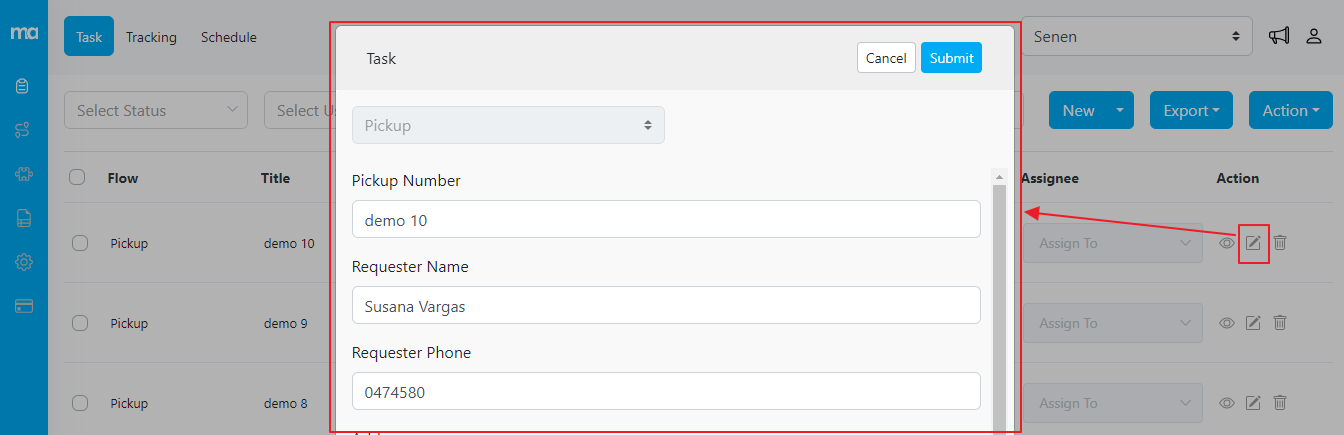The height and width of the screenshot is (435, 1344).
Task: Open the Select Status dropdown
Action: tap(155, 110)
